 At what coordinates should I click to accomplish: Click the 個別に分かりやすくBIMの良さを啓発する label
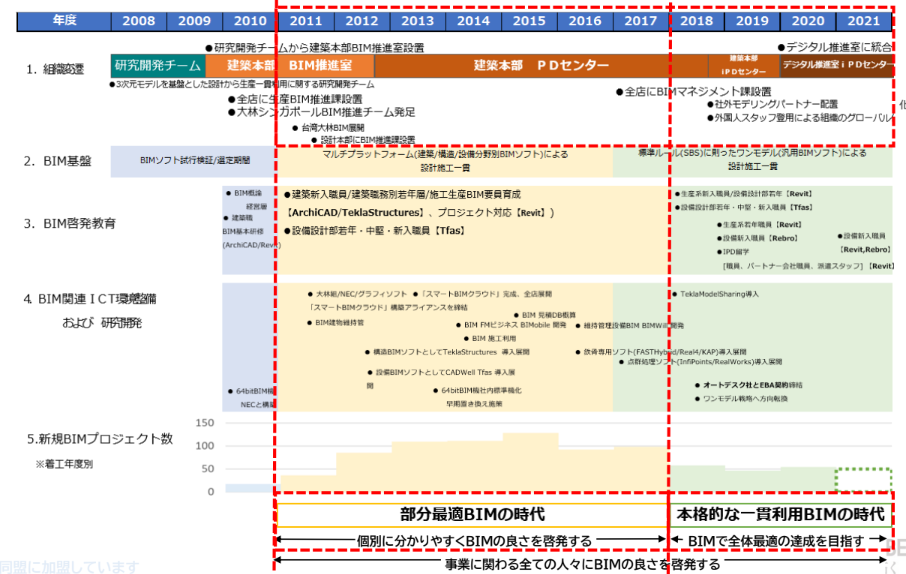pos(474,541)
